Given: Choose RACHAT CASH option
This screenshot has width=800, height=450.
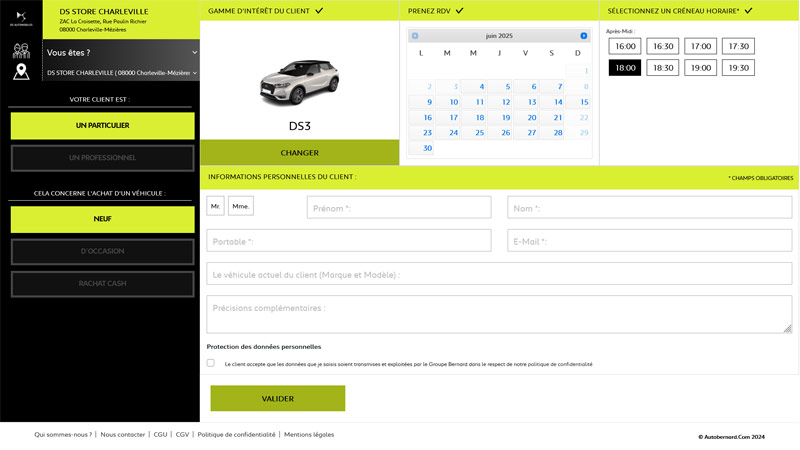Looking at the screenshot, I should (x=103, y=284).
